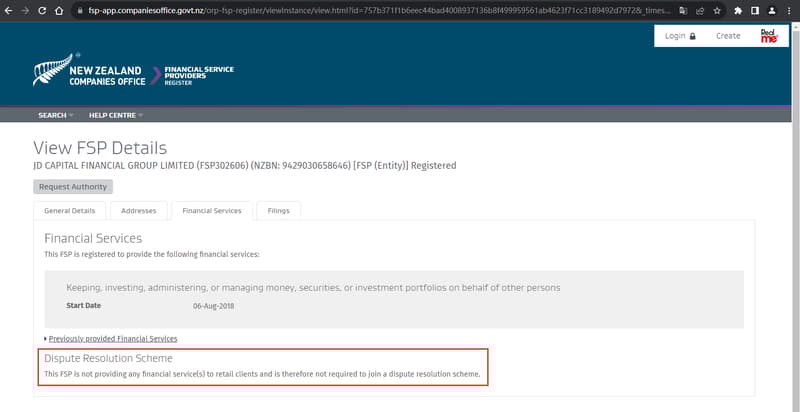The width and height of the screenshot is (800, 412).
Task: Toggle the browser side panel icon
Action: point(755,10)
